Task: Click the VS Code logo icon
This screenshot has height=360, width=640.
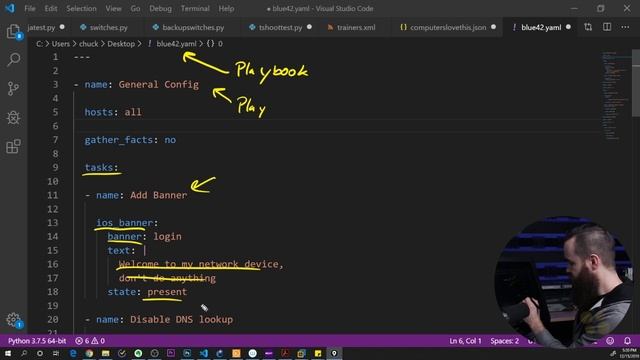Action: click(10, 8)
